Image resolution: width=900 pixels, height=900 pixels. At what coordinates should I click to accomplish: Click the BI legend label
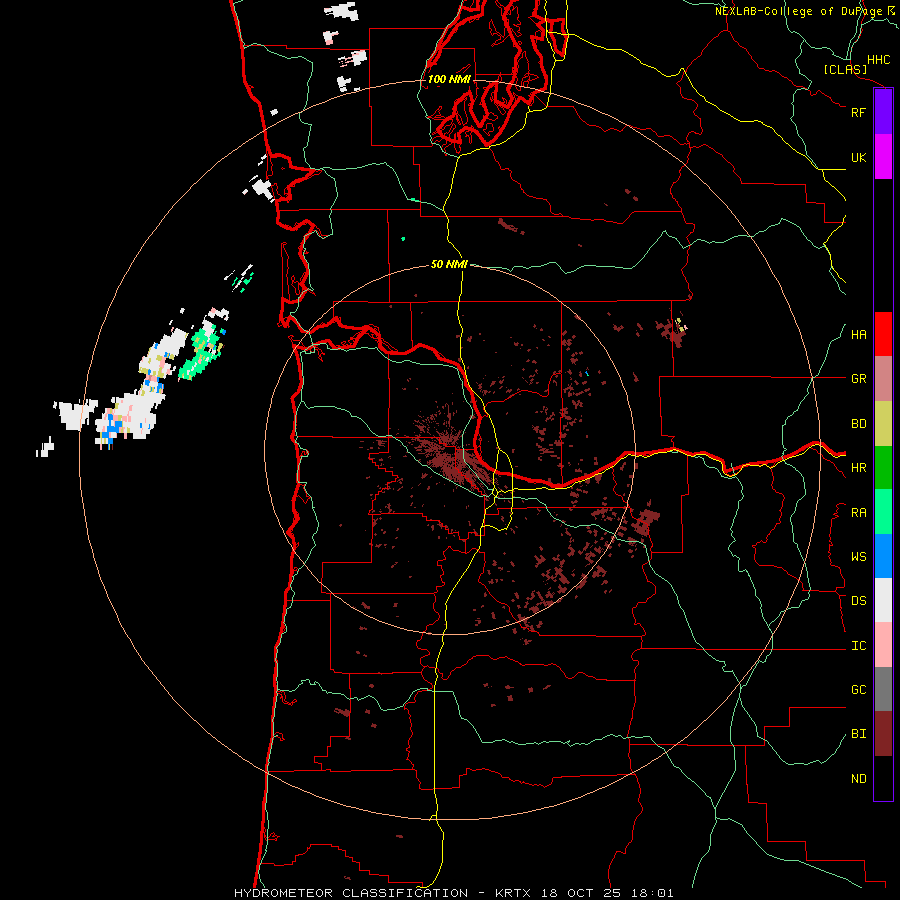coord(859,734)
